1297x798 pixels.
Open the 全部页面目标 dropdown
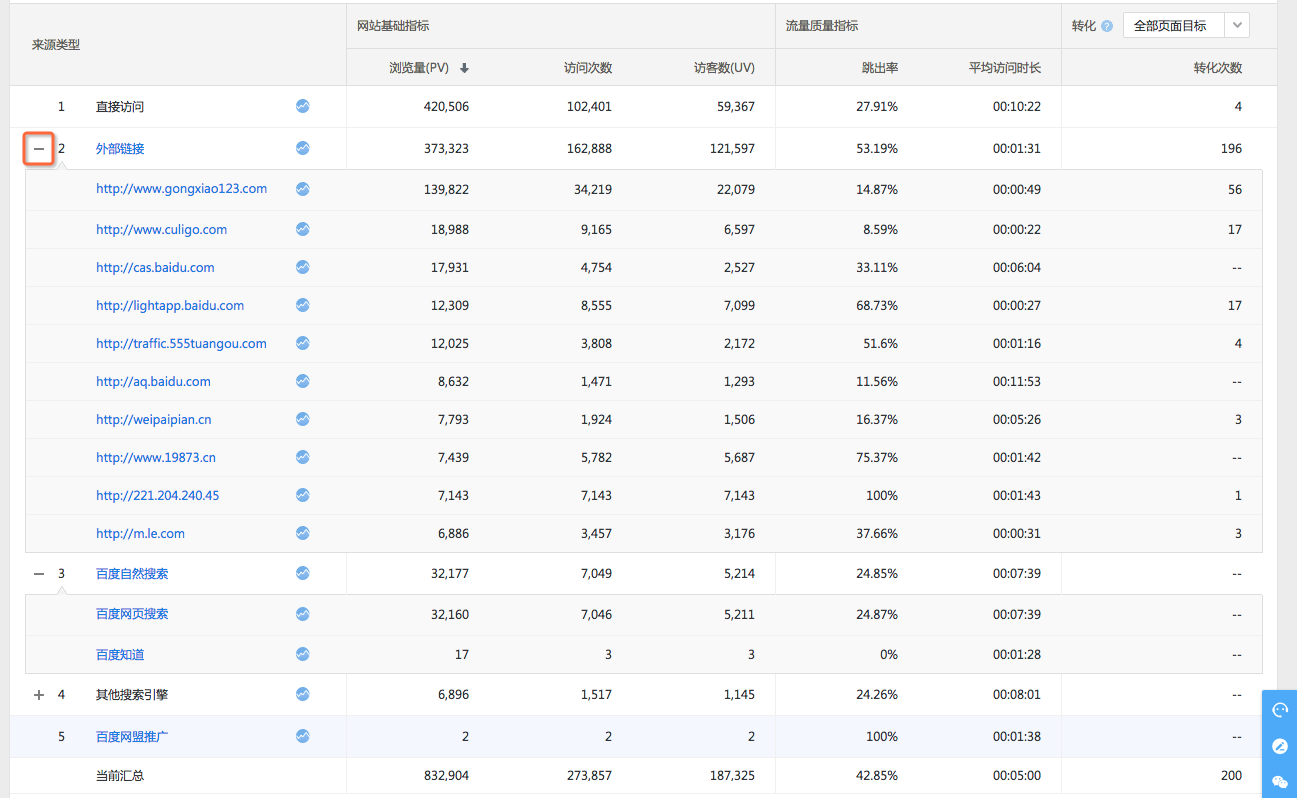[x=1186, y=26]
